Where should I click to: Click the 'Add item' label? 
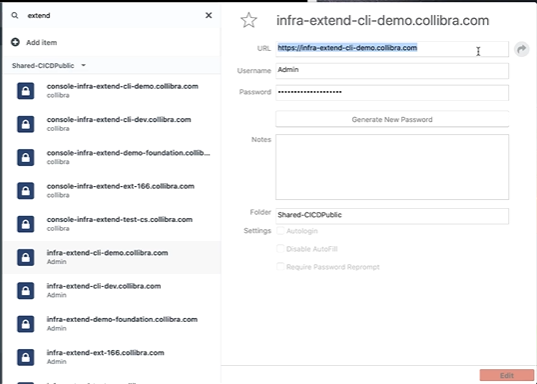click(x=41, y=42)
